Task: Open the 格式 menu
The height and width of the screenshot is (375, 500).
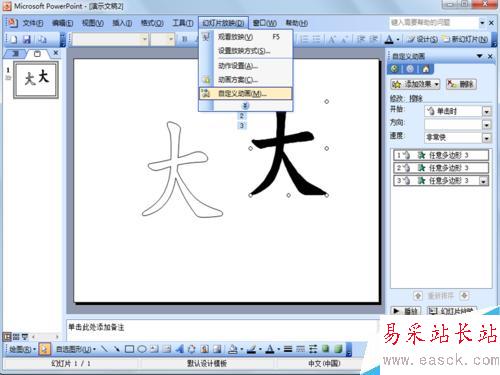Action: click(152, 23)
